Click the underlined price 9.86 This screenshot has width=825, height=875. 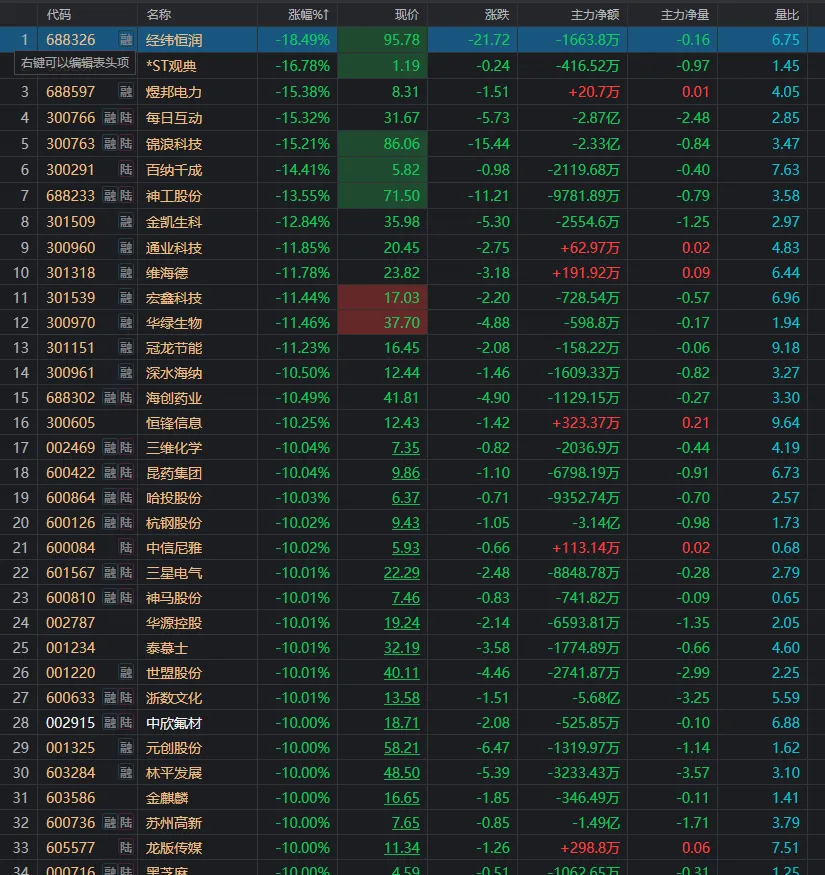pyautogui.click(x=405, y=473)
